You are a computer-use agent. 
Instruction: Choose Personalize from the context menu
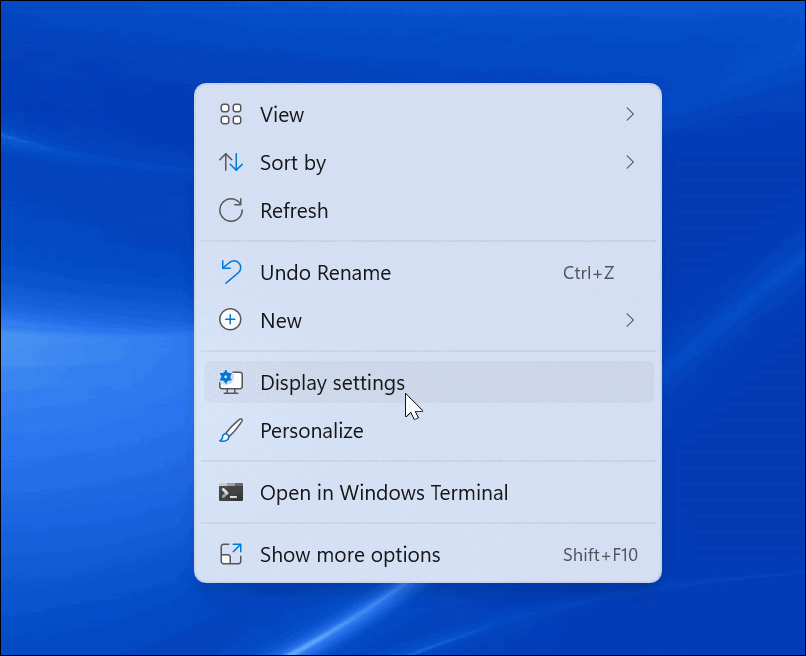pos(428,430)
